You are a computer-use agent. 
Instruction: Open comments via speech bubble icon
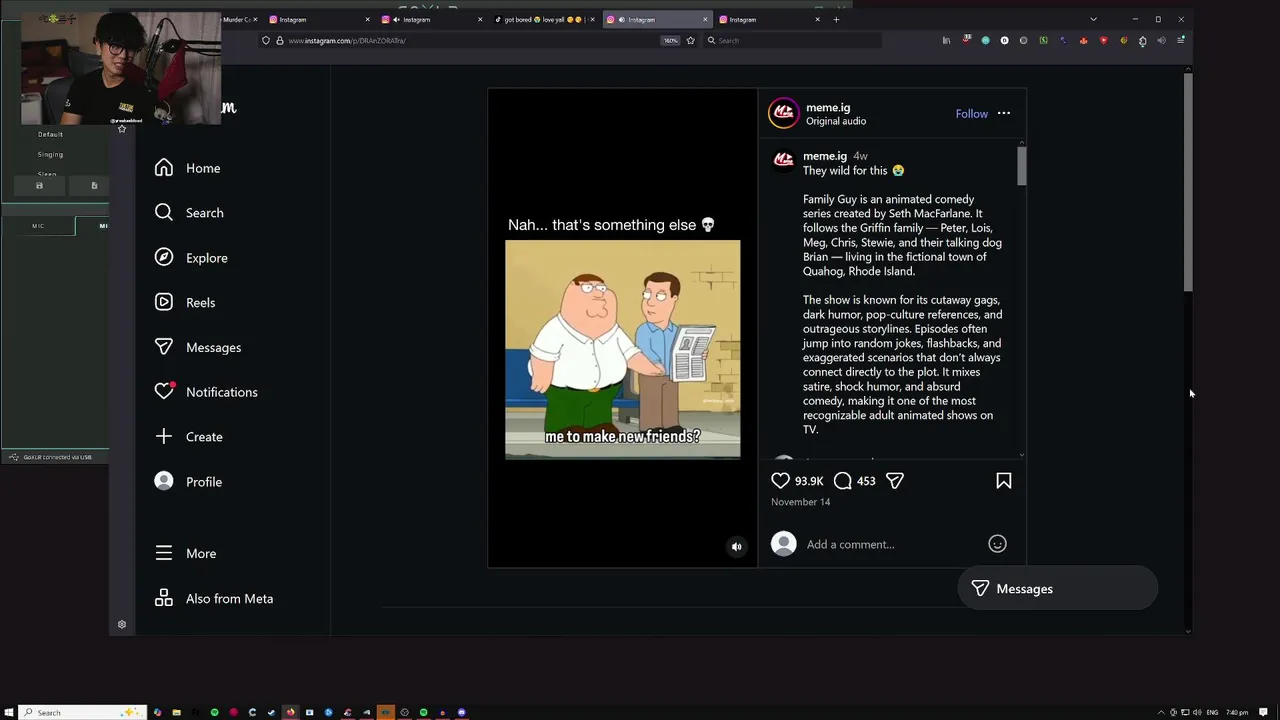click(x=843, y=481)
